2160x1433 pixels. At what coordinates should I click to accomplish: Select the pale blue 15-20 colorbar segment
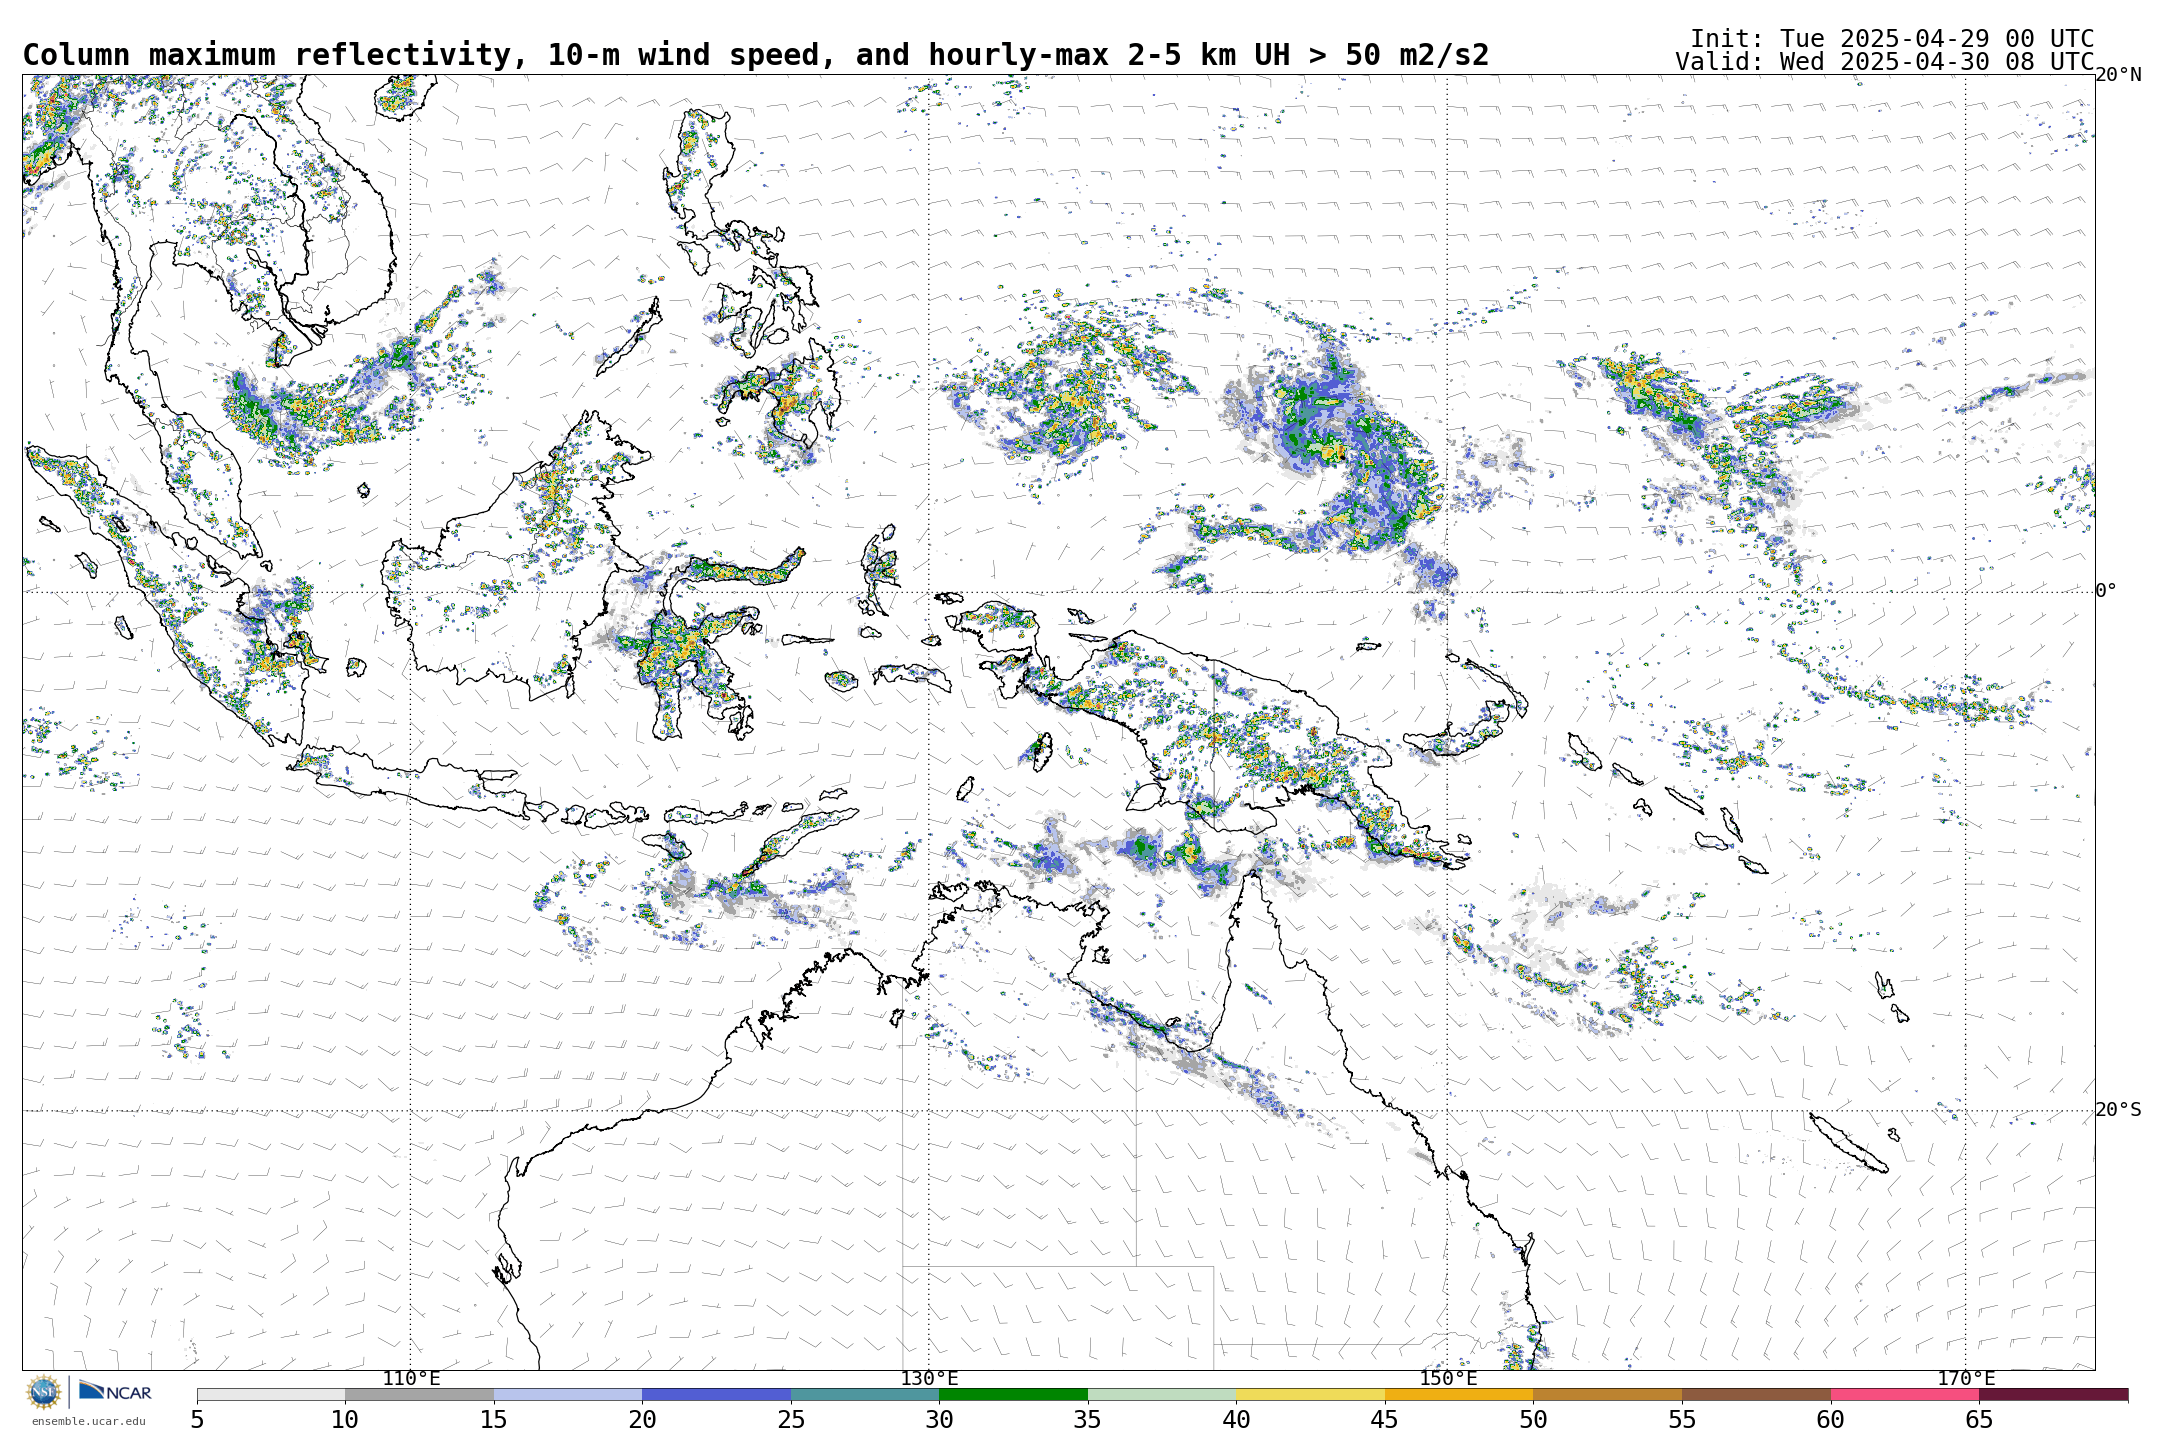click(568, 1394)
